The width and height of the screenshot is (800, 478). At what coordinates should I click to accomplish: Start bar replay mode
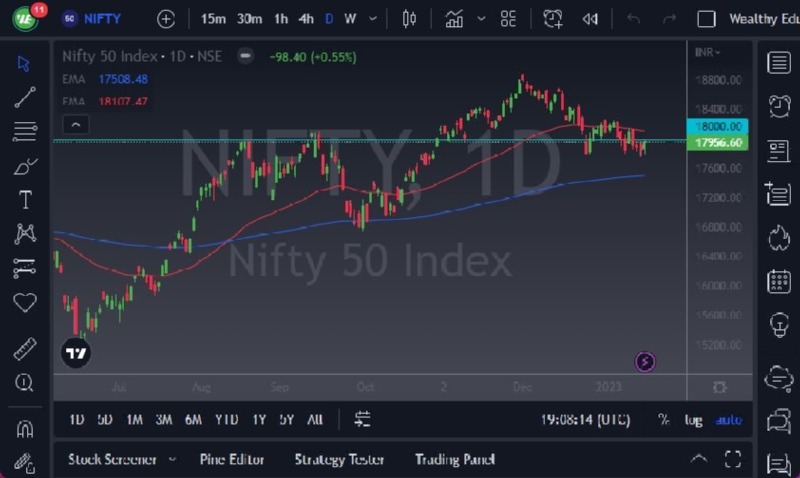pyautogui.click(x=590, y=19)
